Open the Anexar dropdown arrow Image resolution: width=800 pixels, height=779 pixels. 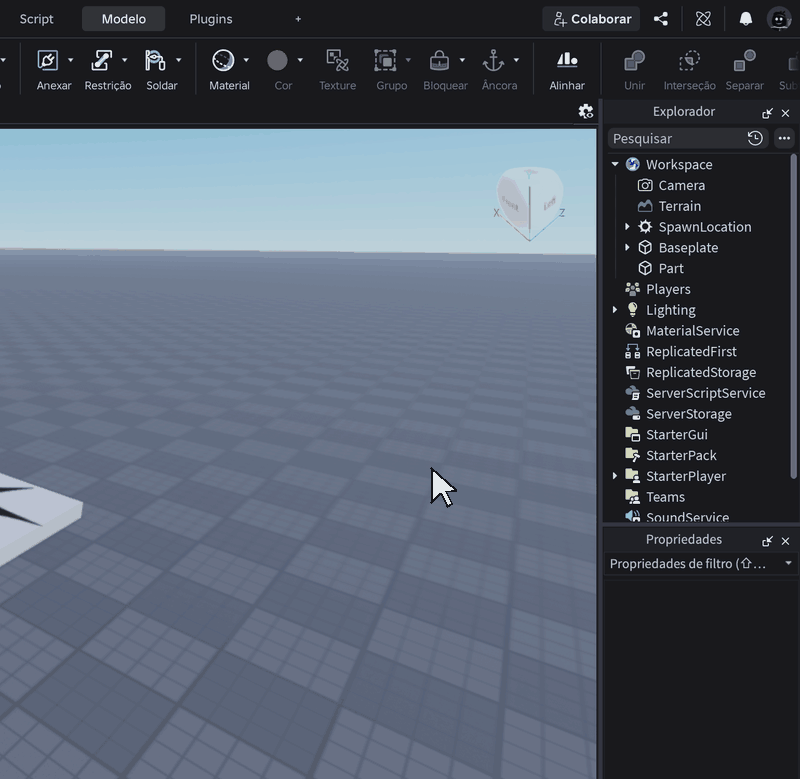(x=70, y=60)
